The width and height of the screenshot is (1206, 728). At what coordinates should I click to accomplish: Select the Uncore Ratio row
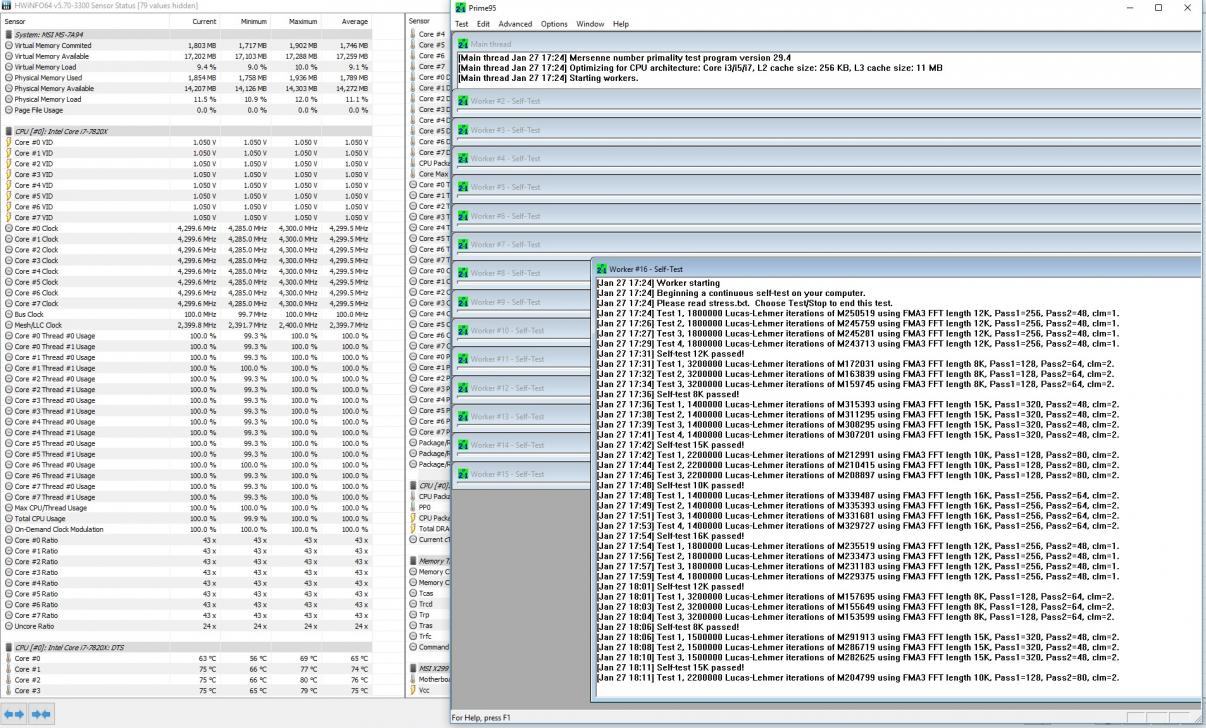point(186,626)
